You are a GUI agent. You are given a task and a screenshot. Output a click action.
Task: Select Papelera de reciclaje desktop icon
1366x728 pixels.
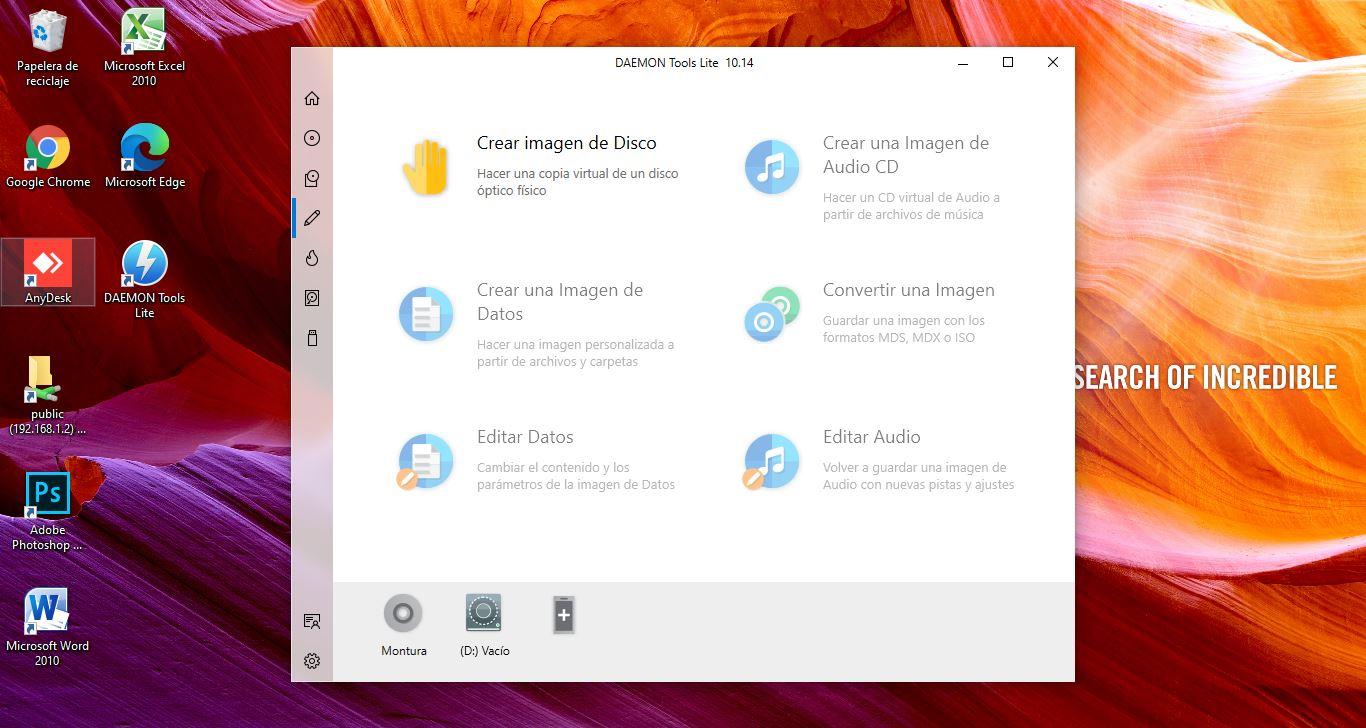[x=47, y=48]
